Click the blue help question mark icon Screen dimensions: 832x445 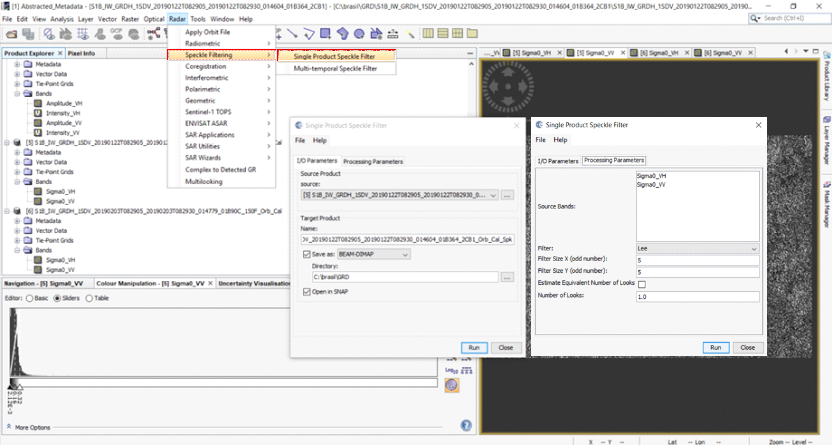465,424
